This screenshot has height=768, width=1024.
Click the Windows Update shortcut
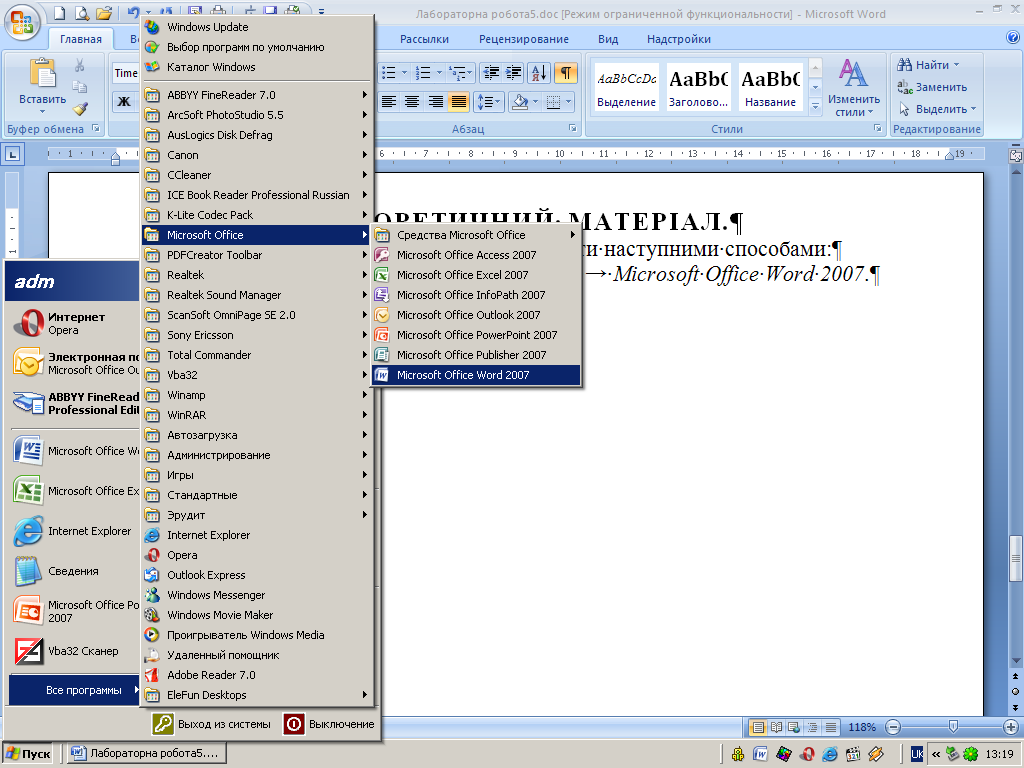click(x=257, y=27)
